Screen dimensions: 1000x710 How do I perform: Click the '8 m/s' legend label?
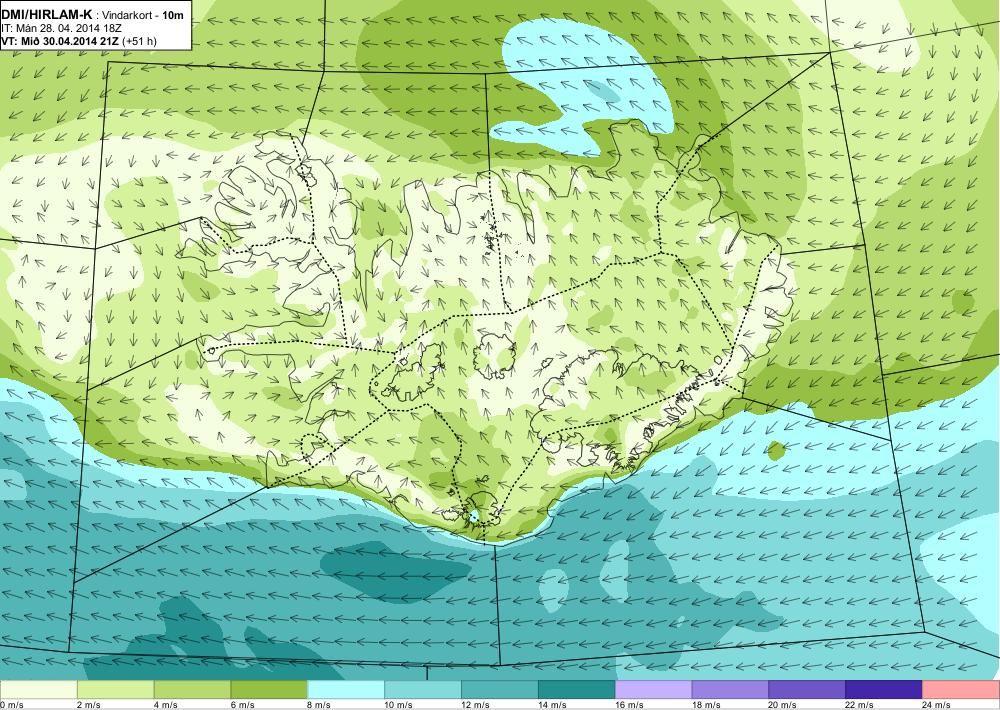(320, 705)
